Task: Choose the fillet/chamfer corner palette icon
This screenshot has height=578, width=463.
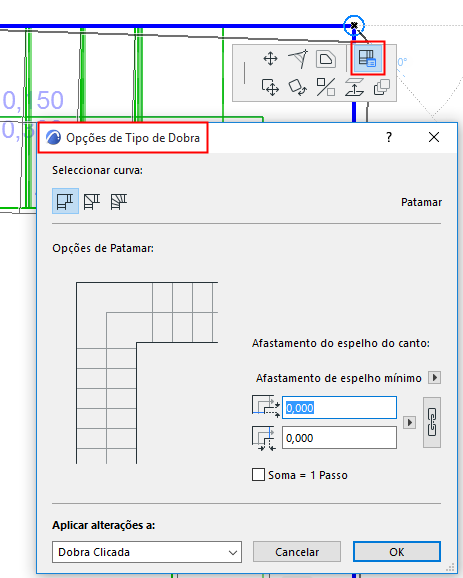Action: coord(326,59)
